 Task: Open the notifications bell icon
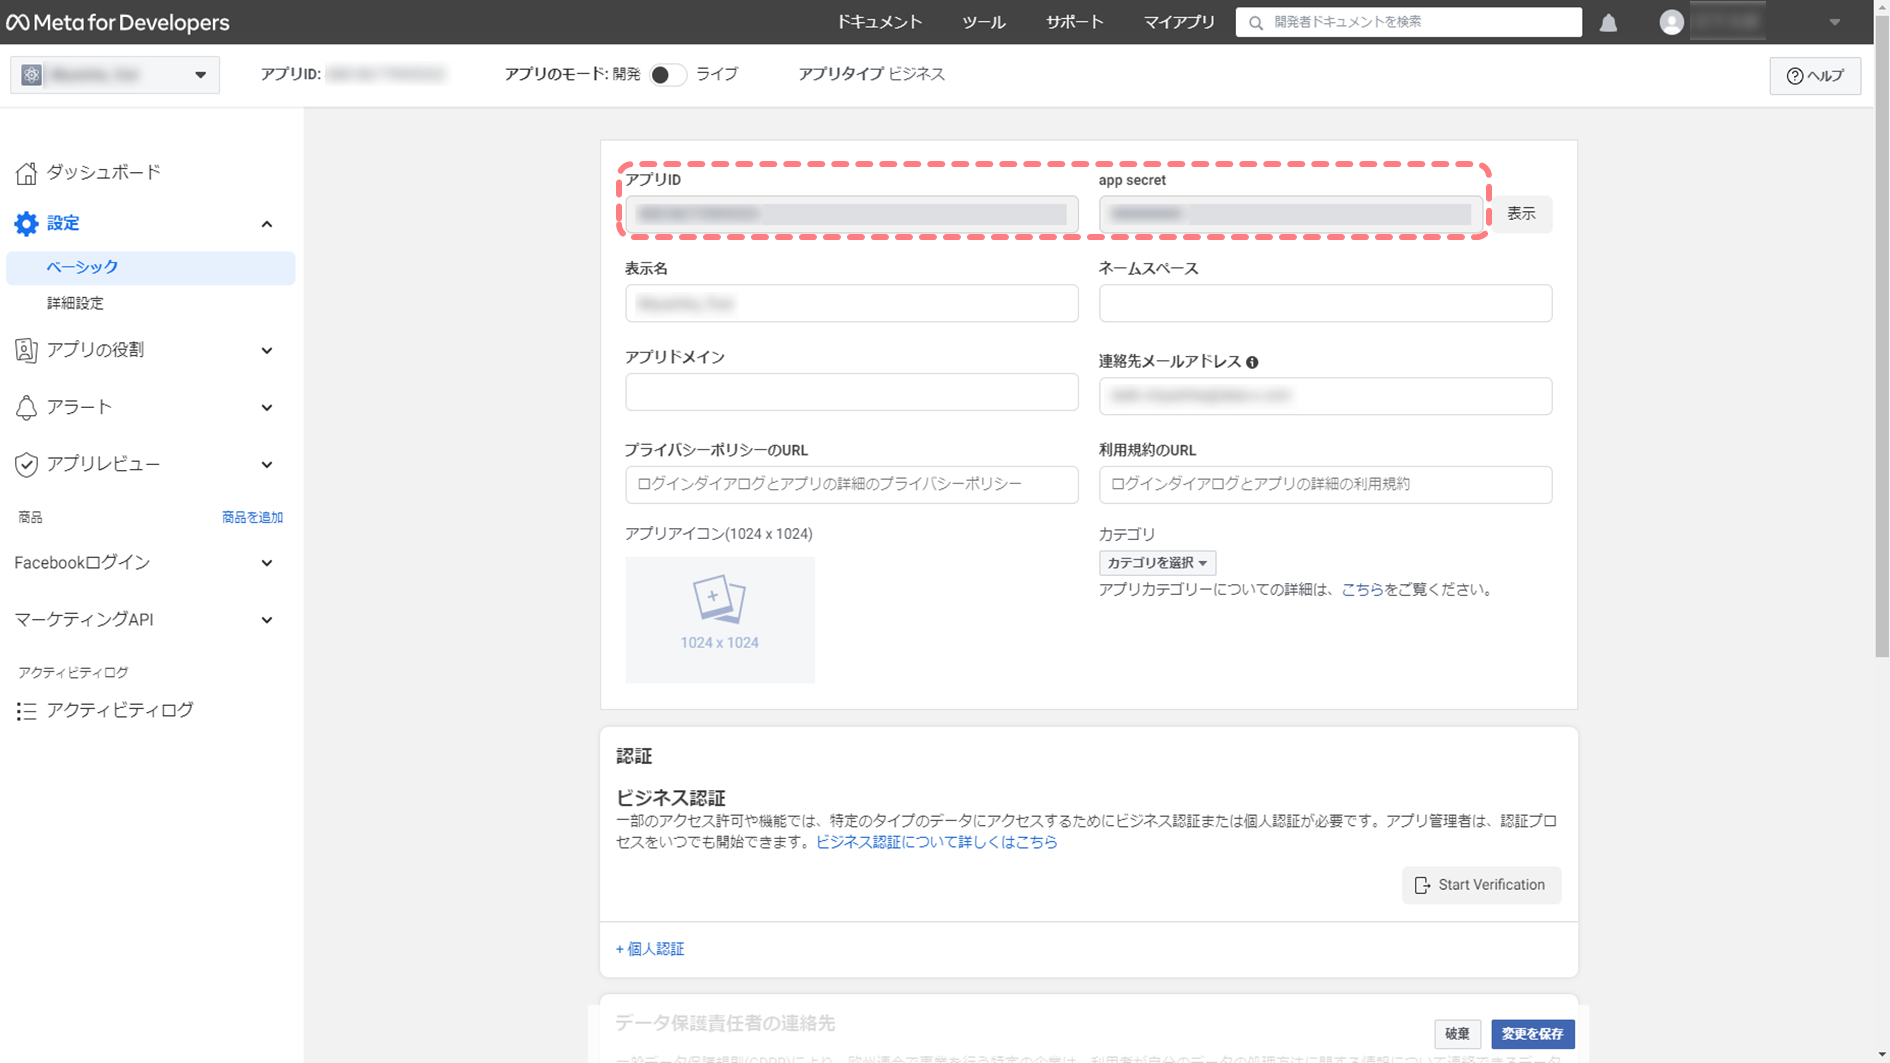pyautogui.click(x=1608, y=22)
